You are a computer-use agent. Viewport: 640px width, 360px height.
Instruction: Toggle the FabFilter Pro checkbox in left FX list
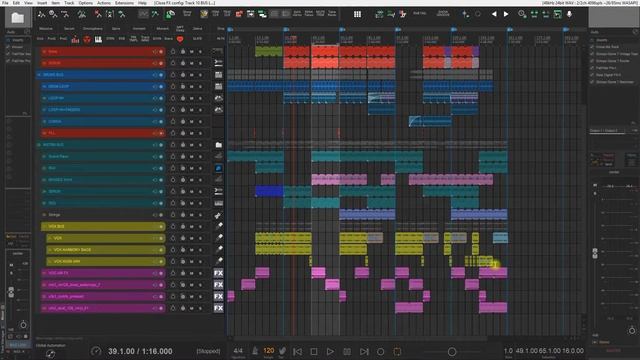pyautogui.click(x=8, y=61)
